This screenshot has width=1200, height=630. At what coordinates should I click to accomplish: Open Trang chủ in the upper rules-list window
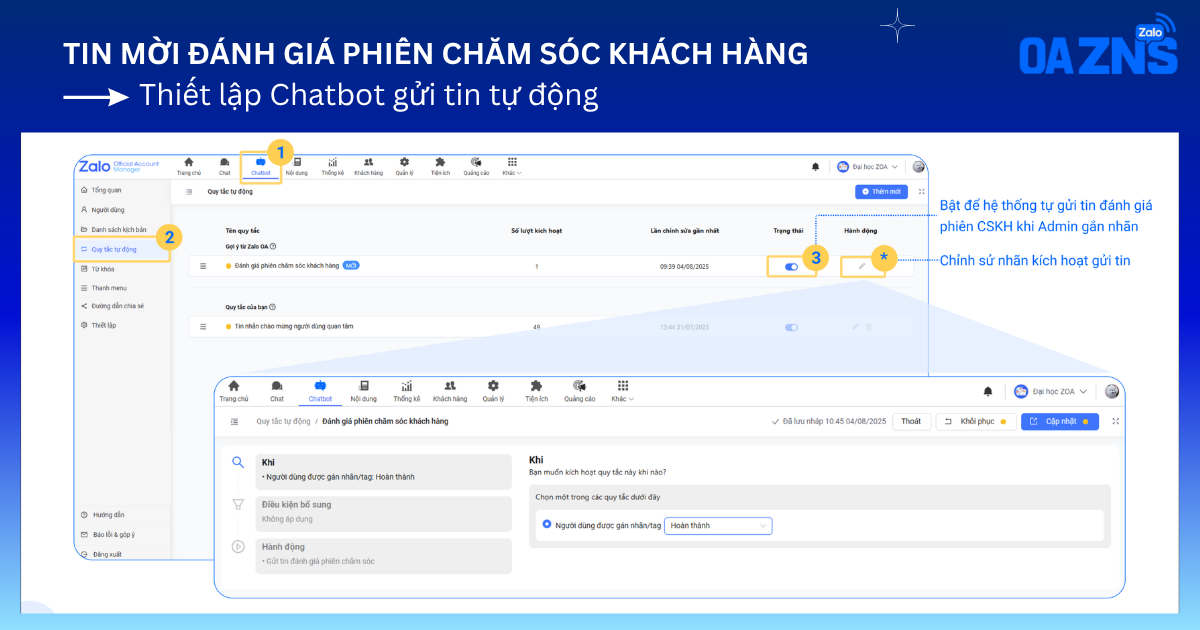click(189, 166)
